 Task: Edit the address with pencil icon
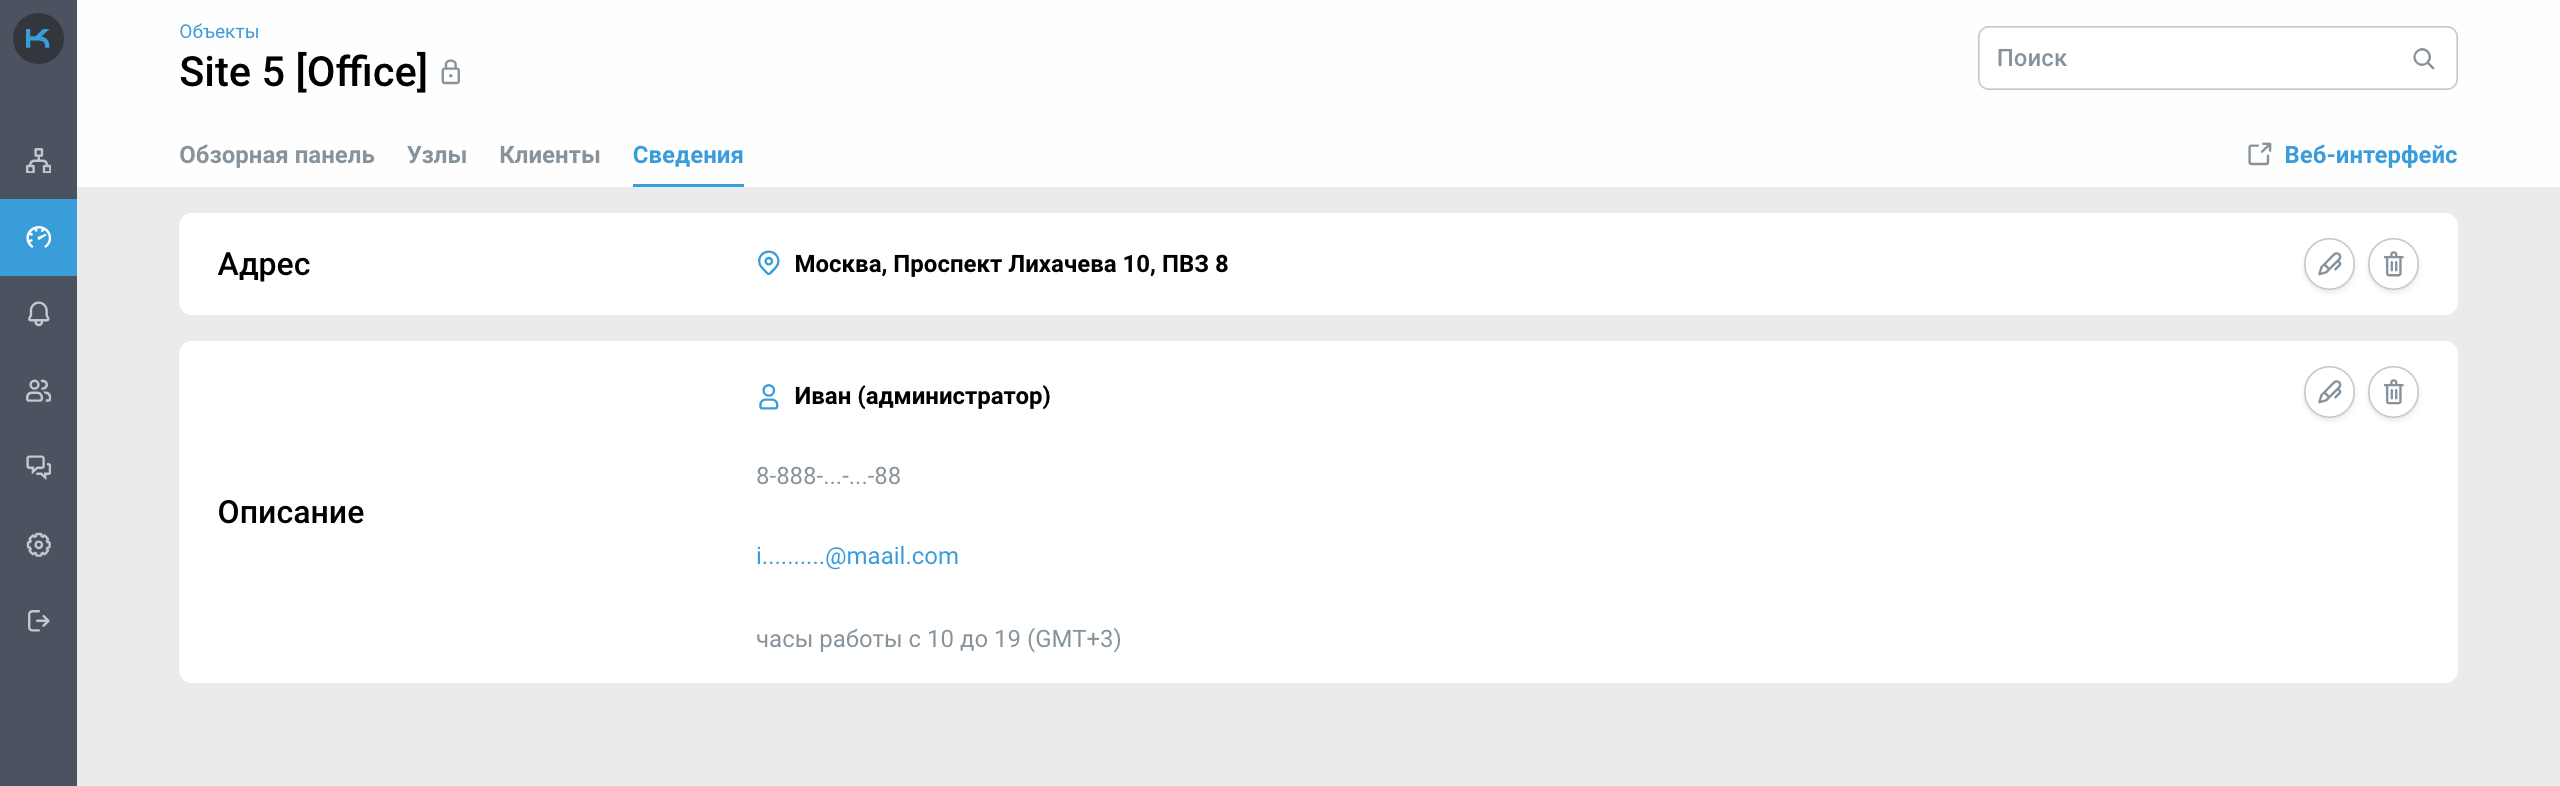click(2329, 264)
